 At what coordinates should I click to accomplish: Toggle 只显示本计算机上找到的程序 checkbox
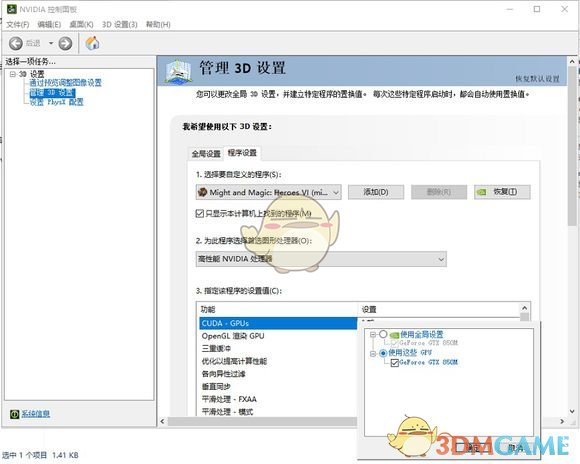pos(200,213)
